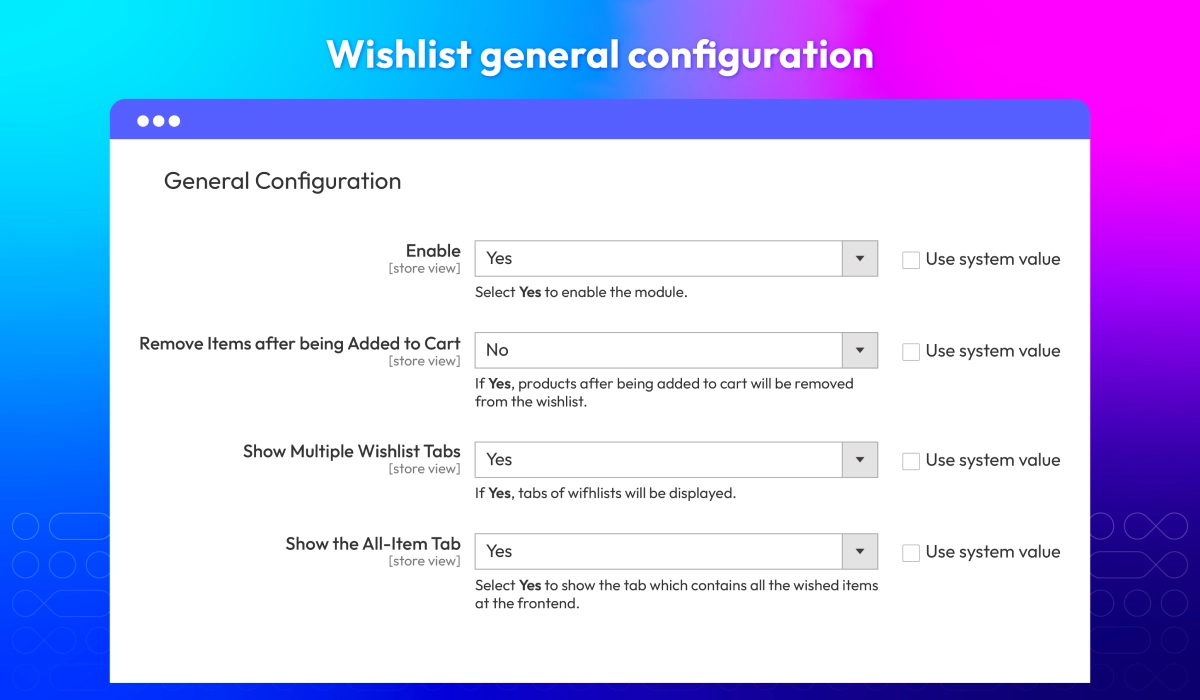Screen dimensions: 1200x700
Task: Open the Remove Items select box showing No
Action: [658, 351]
